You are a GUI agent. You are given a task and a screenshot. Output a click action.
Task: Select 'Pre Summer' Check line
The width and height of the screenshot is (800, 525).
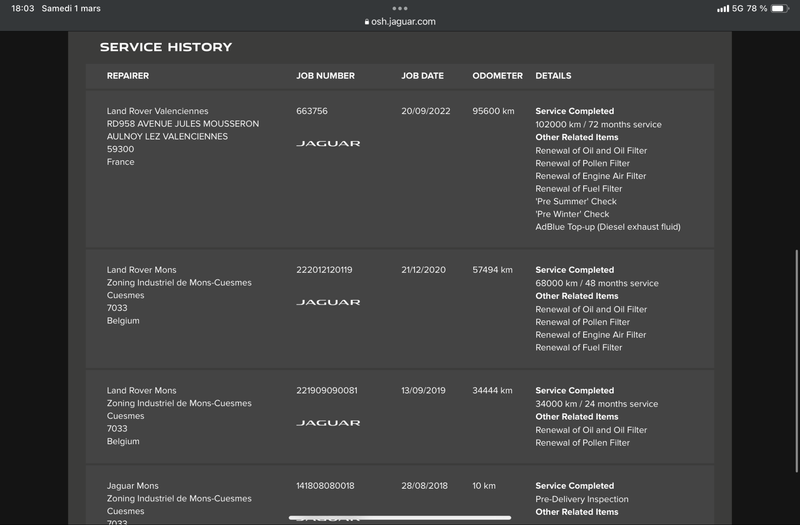point(576,202)
